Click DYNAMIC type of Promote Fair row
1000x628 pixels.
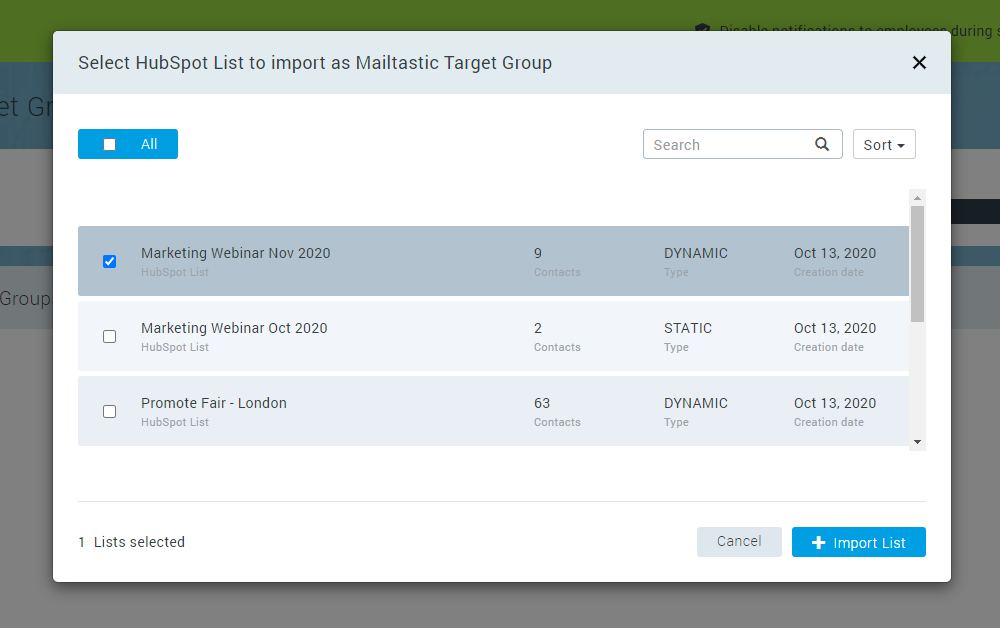(695, 403)
